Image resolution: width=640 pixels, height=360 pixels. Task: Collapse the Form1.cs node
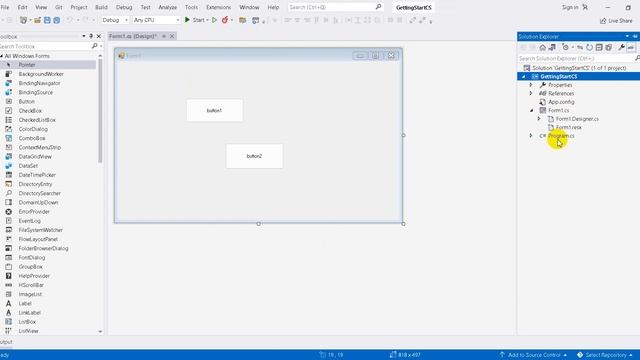tap(531, 110)
